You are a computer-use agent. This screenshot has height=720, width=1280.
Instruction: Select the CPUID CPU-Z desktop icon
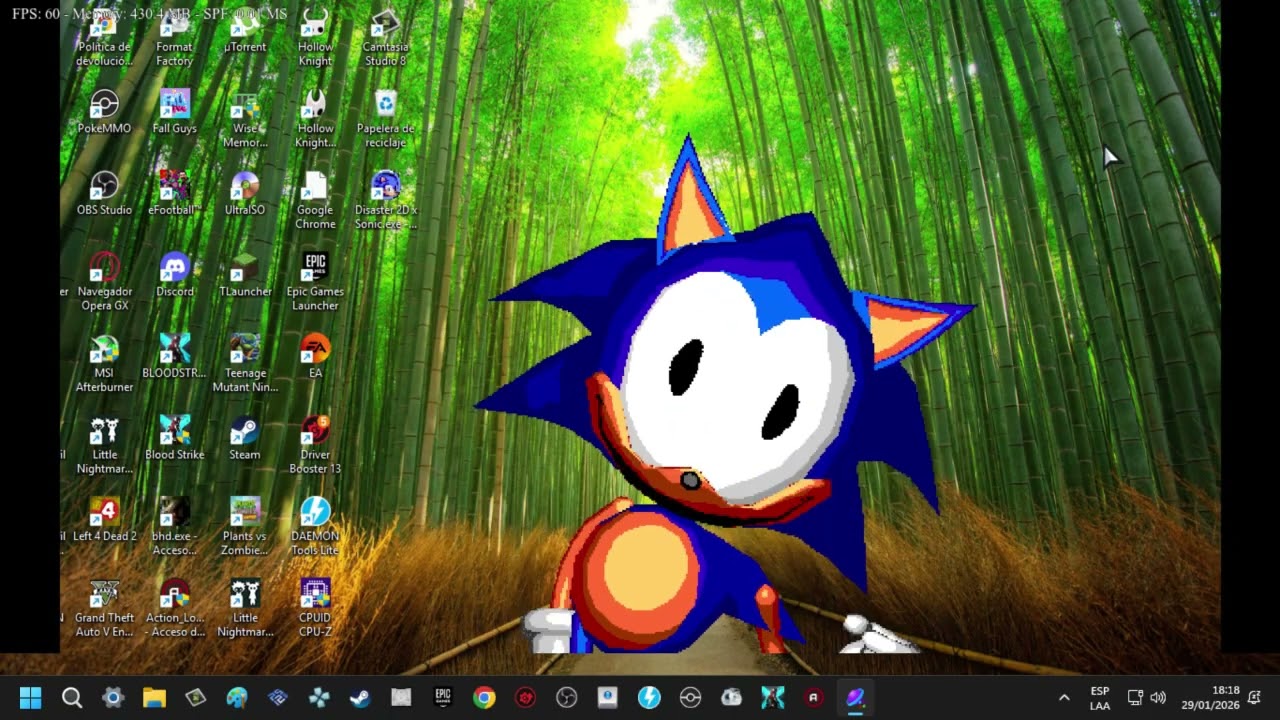point(315,608)
